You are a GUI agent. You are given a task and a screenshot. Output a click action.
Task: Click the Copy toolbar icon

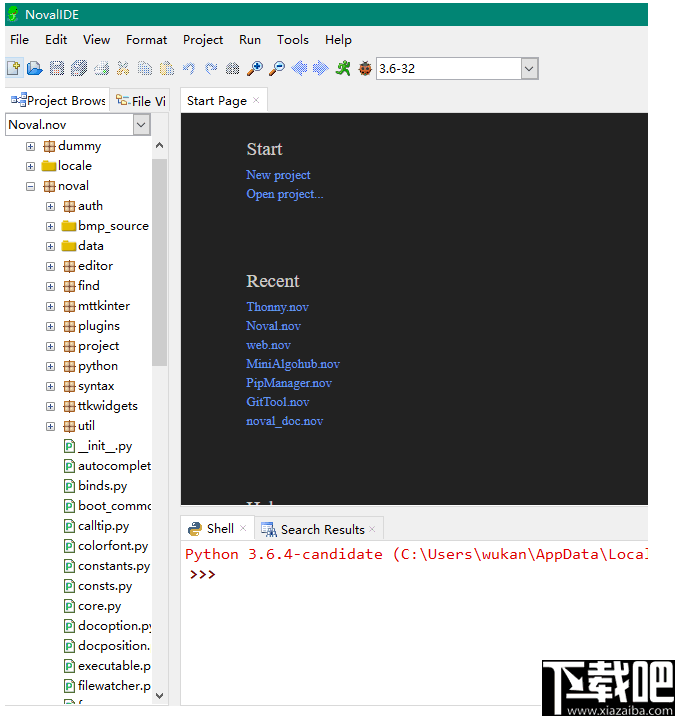tap(145, 68)
